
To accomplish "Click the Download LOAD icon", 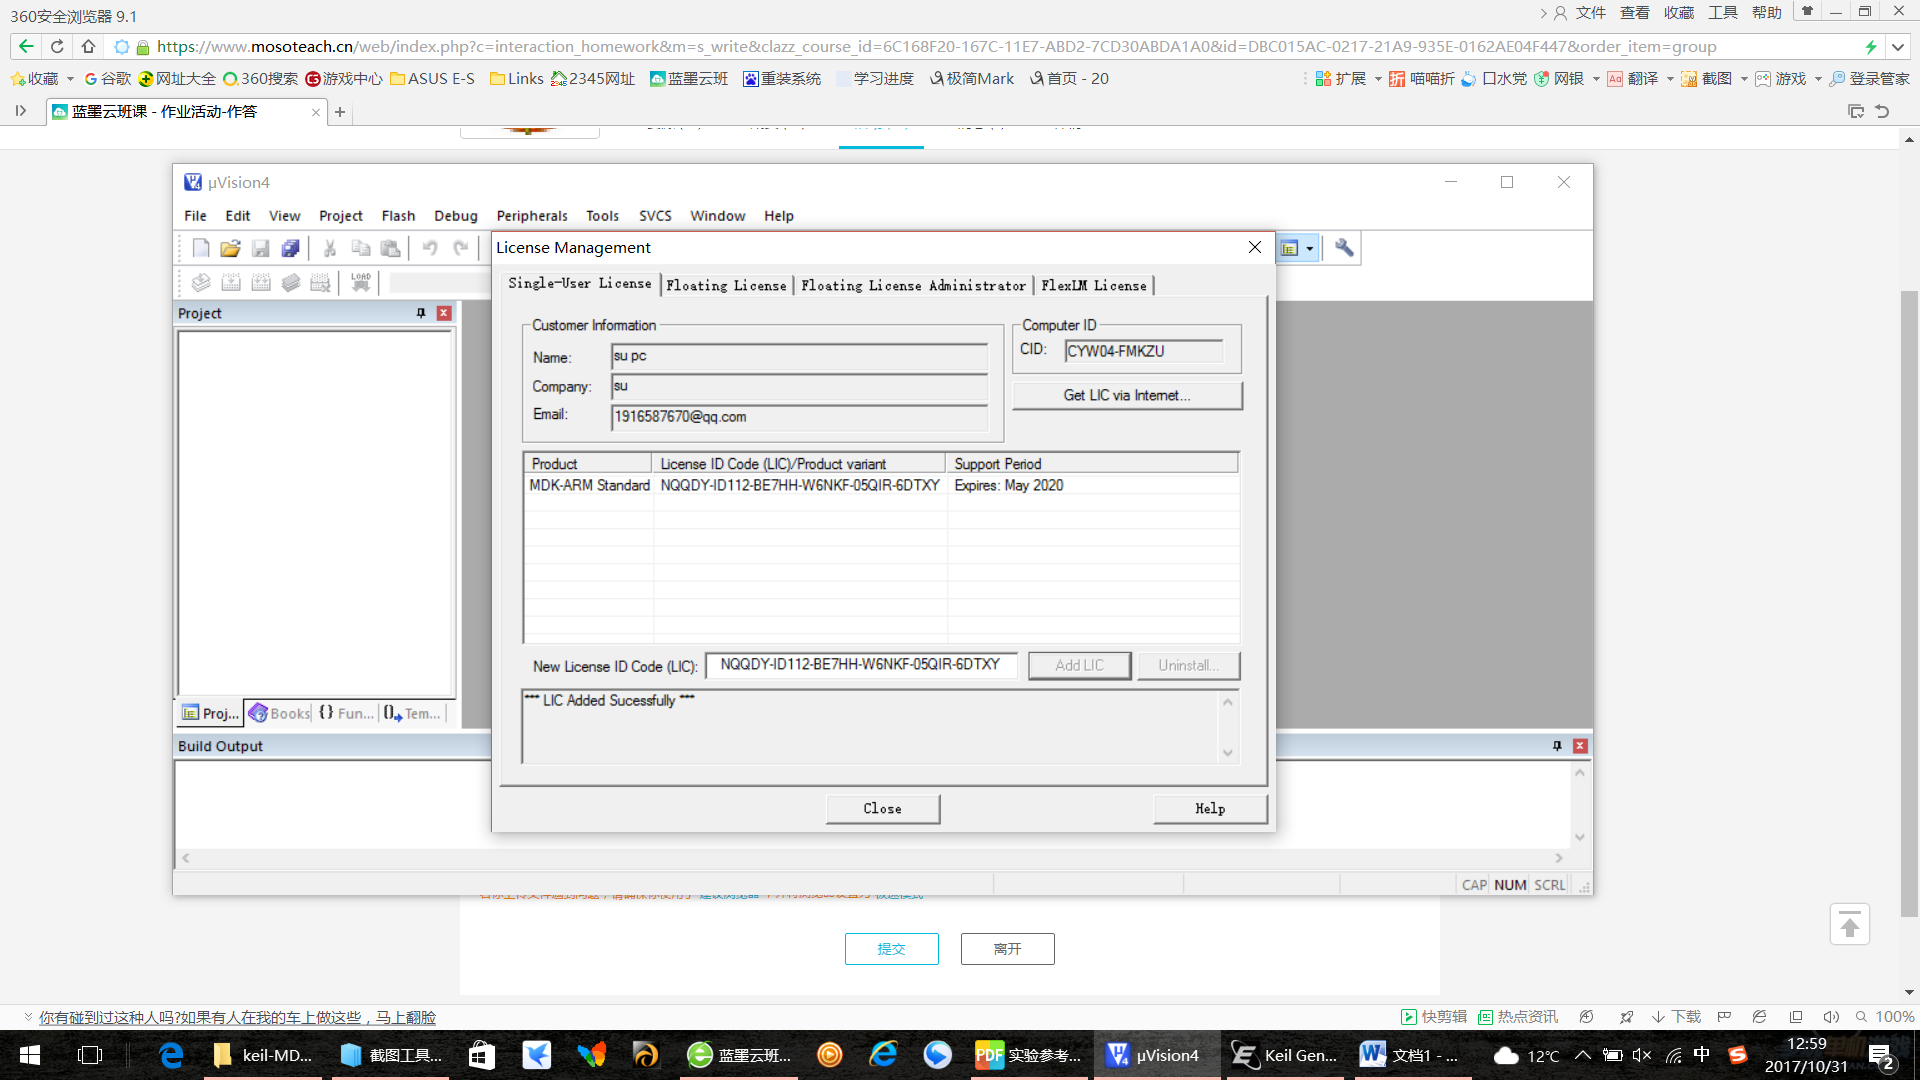I will [361, 283].
